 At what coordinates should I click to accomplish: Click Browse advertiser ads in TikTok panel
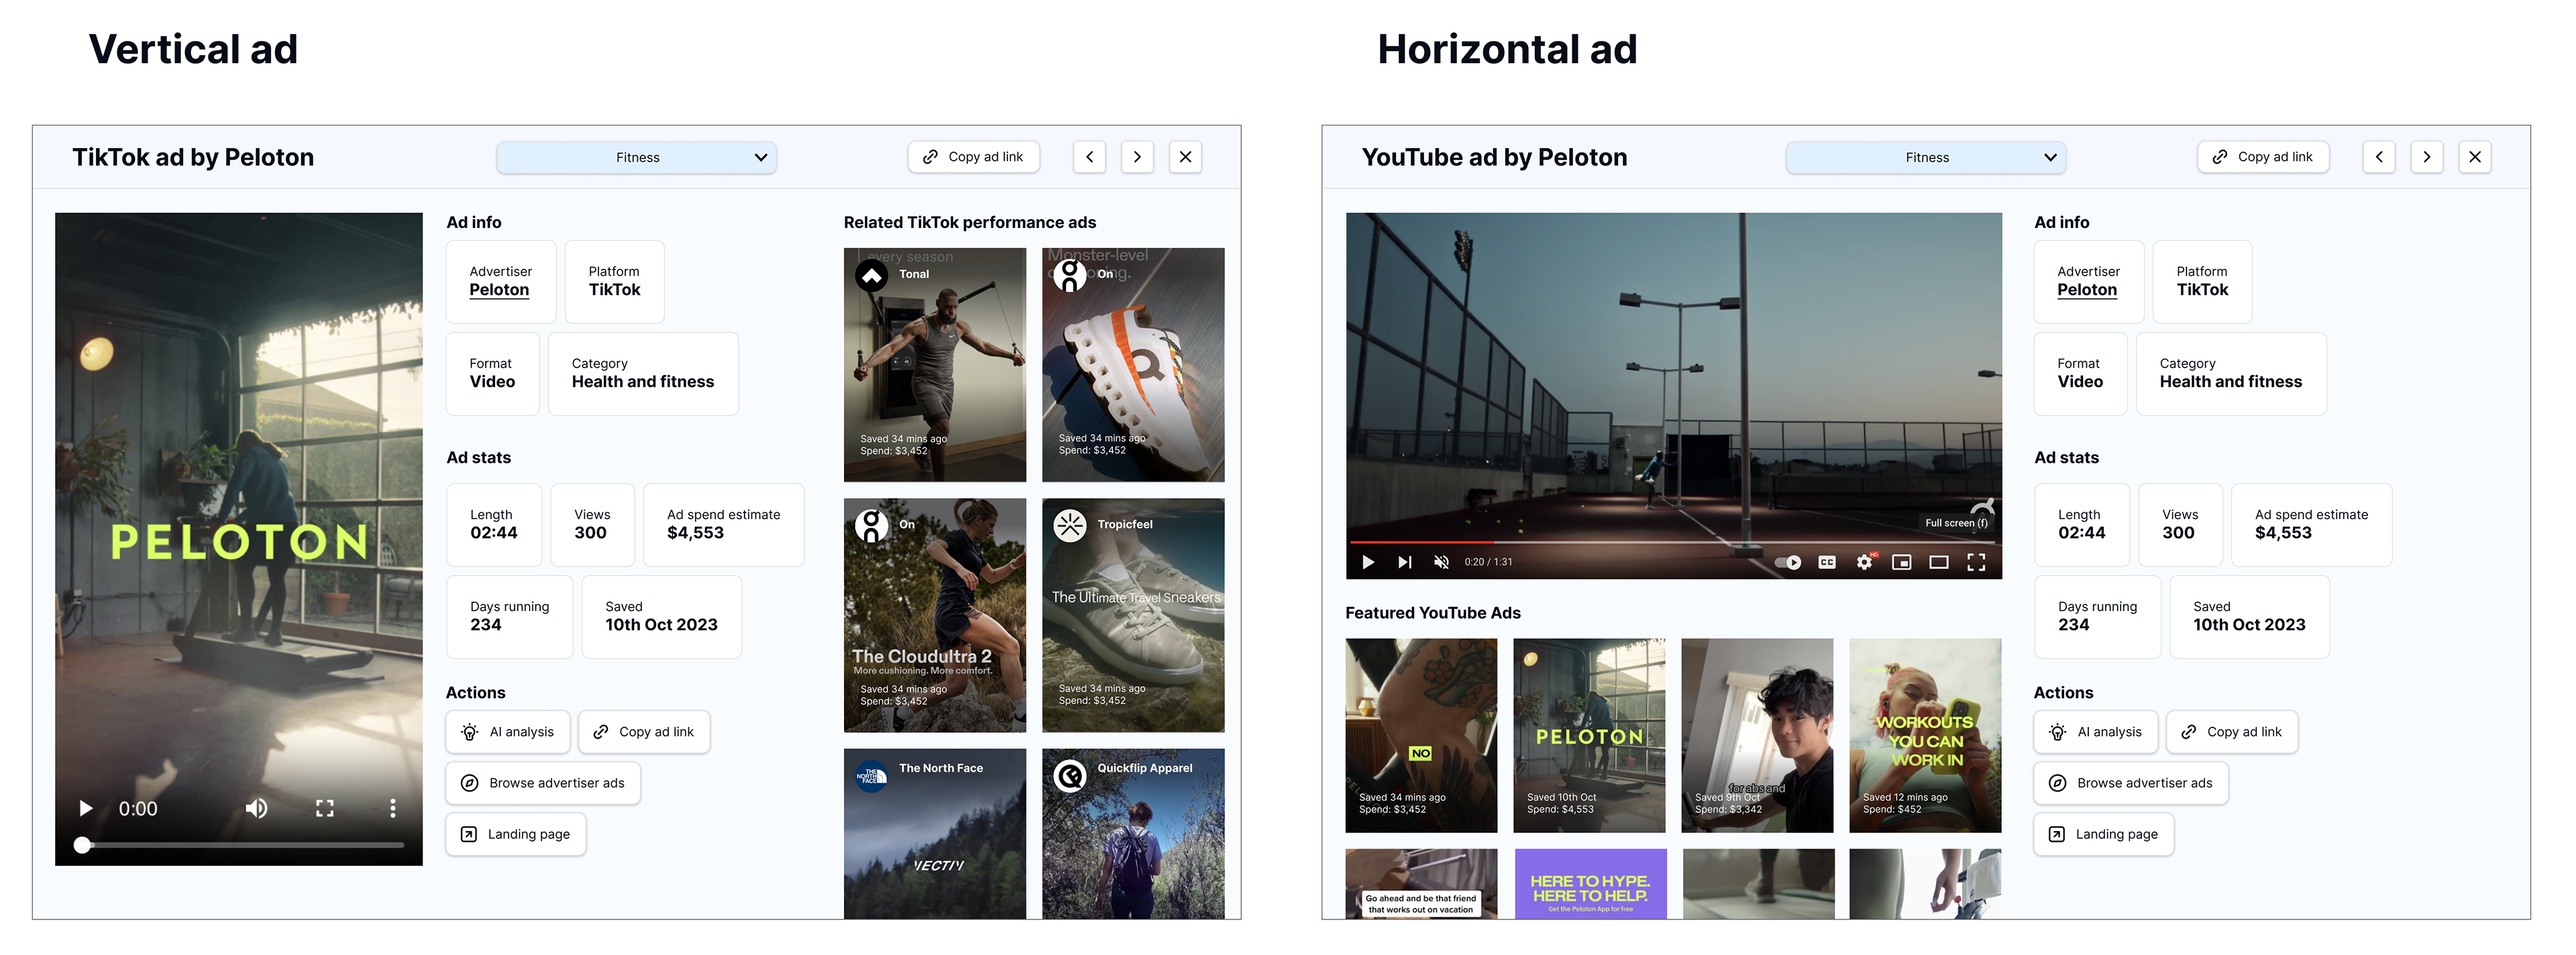pyautogui.click(x=543, y=783)
